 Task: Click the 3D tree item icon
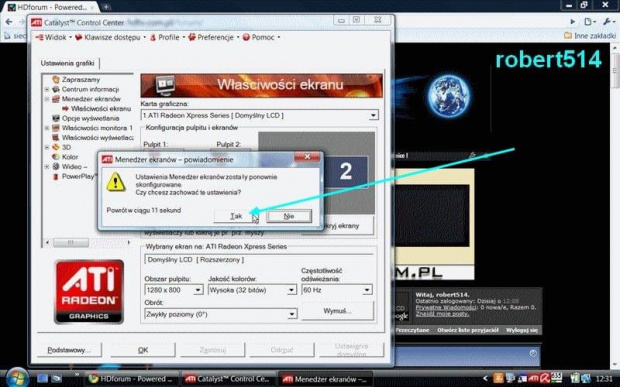(x=56, y=147)
